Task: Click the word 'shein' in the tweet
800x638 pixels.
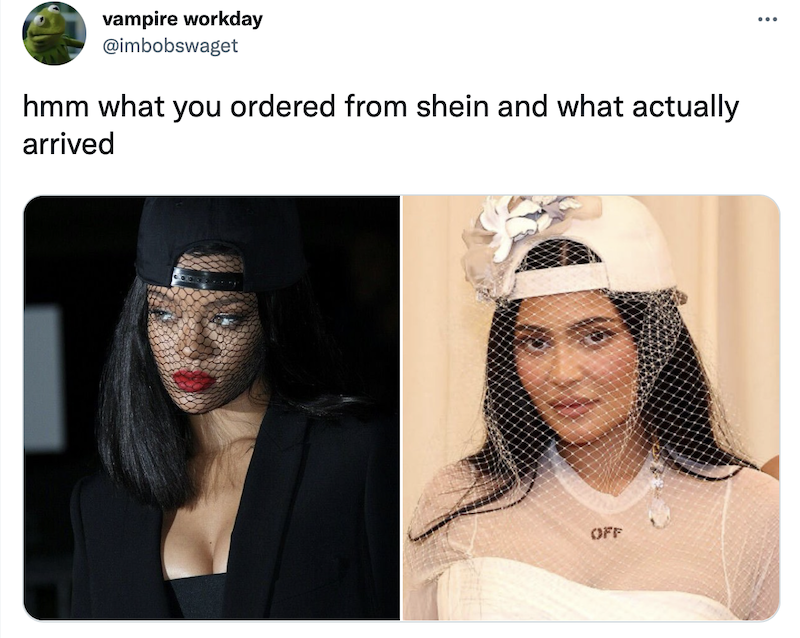Action: click(x=453, y=107)
